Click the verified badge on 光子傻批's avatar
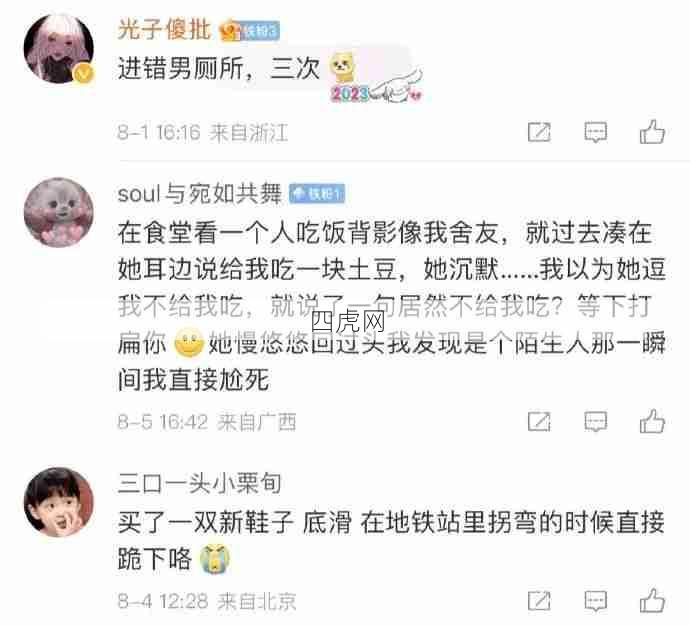The image size is (690, 626). pos(84,73)
